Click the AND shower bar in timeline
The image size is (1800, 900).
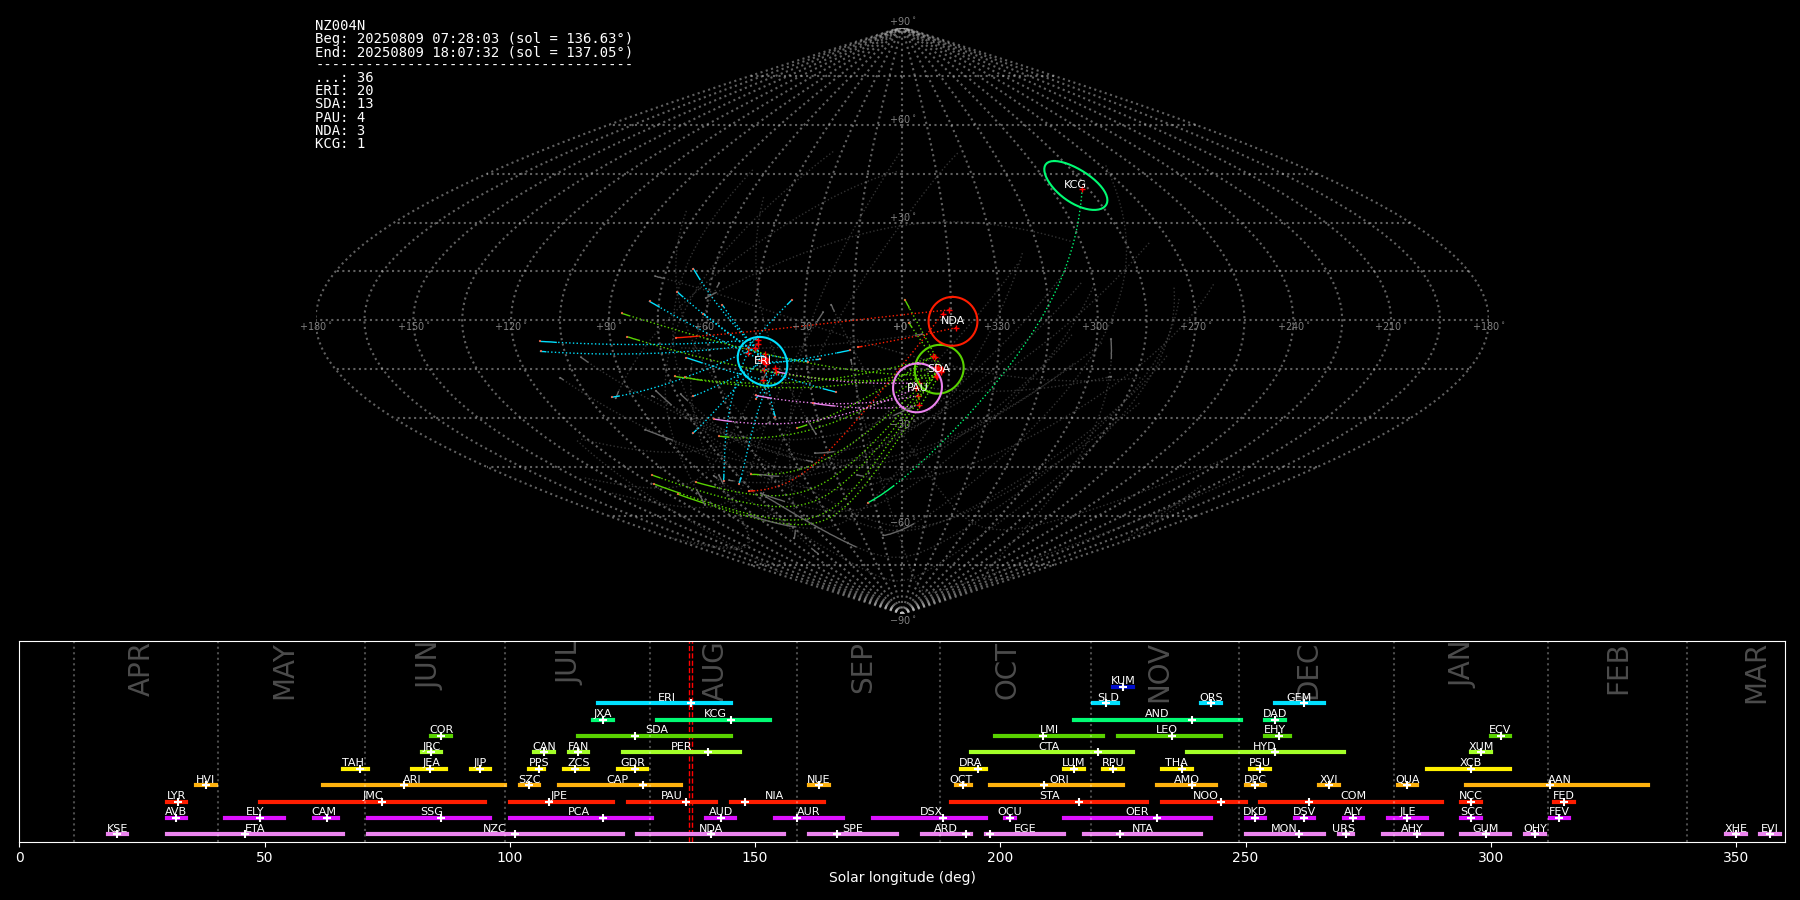[1157, 719]
